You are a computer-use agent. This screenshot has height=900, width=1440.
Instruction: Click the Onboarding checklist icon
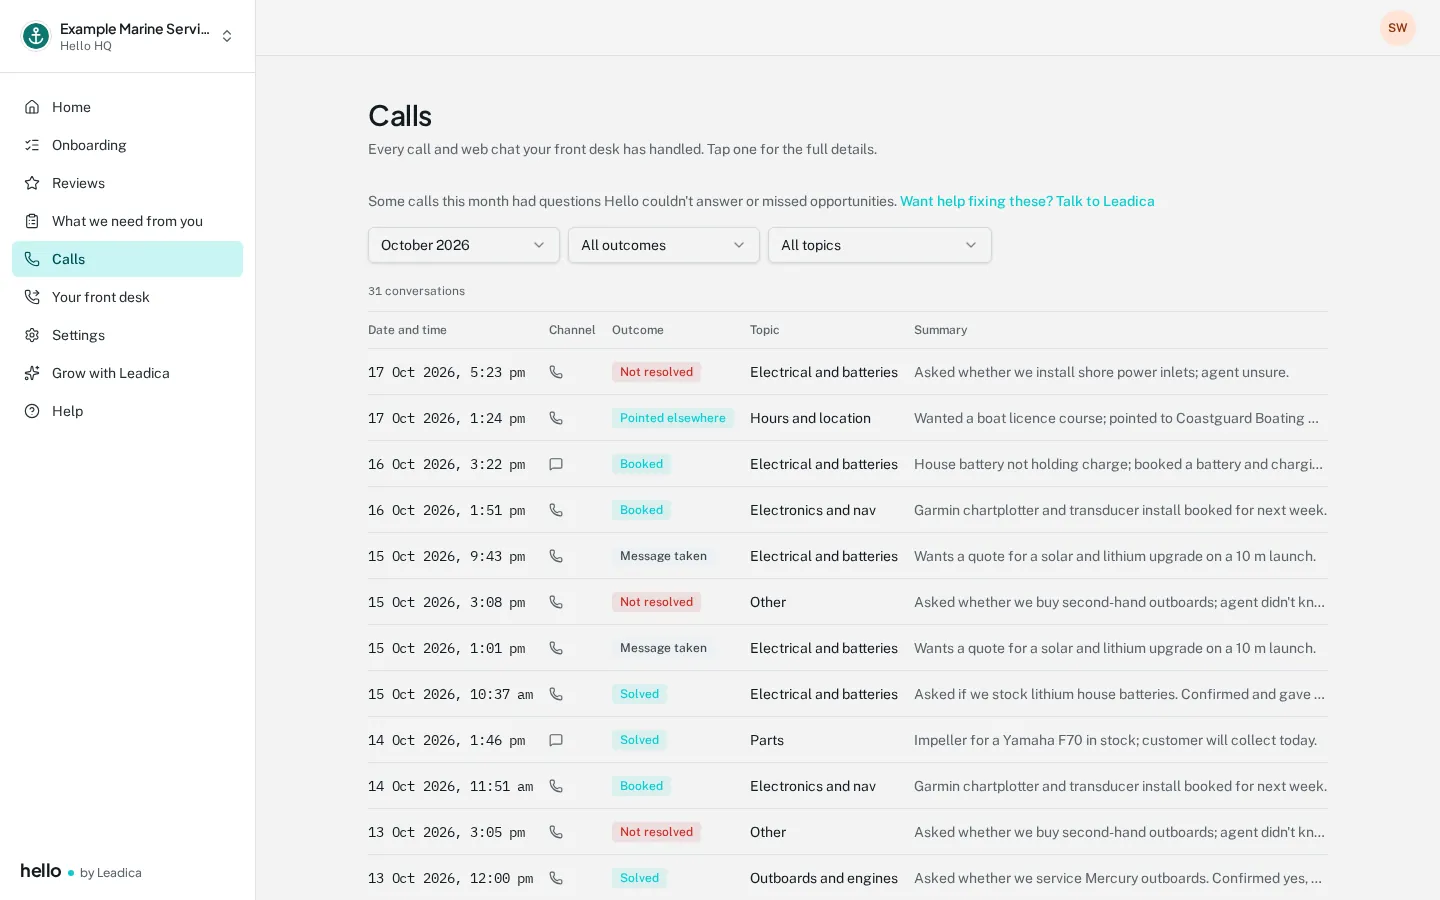(32, 145)
